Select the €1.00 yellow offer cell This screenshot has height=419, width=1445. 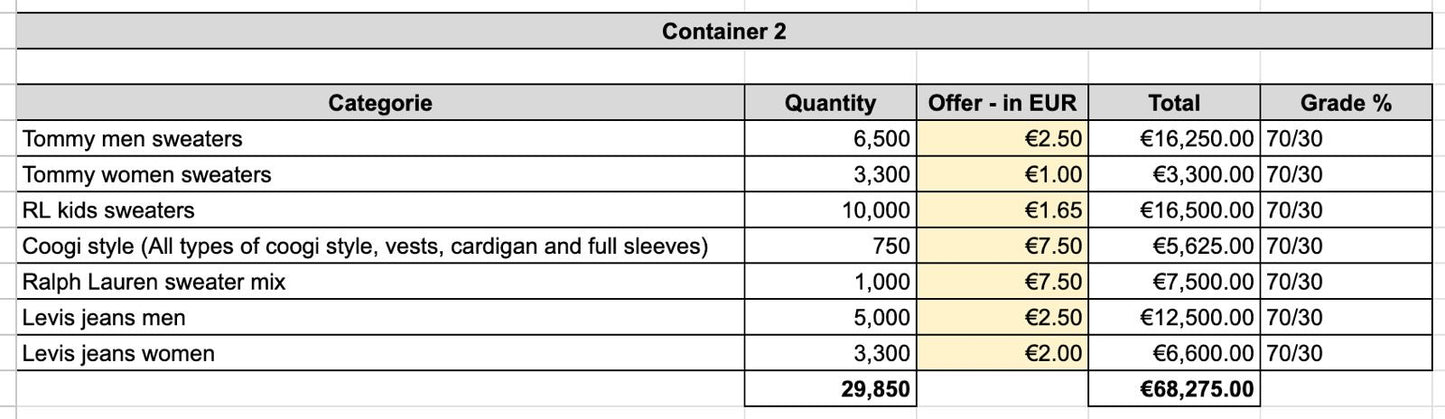coord(1002,174)
